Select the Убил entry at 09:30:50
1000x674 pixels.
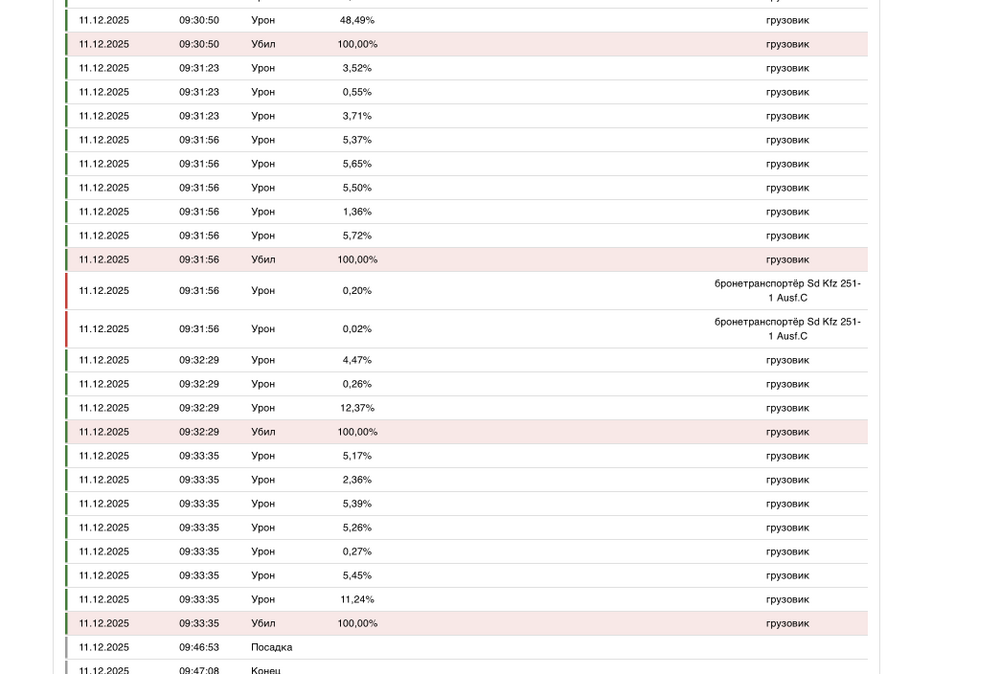(x=263, y=44)
